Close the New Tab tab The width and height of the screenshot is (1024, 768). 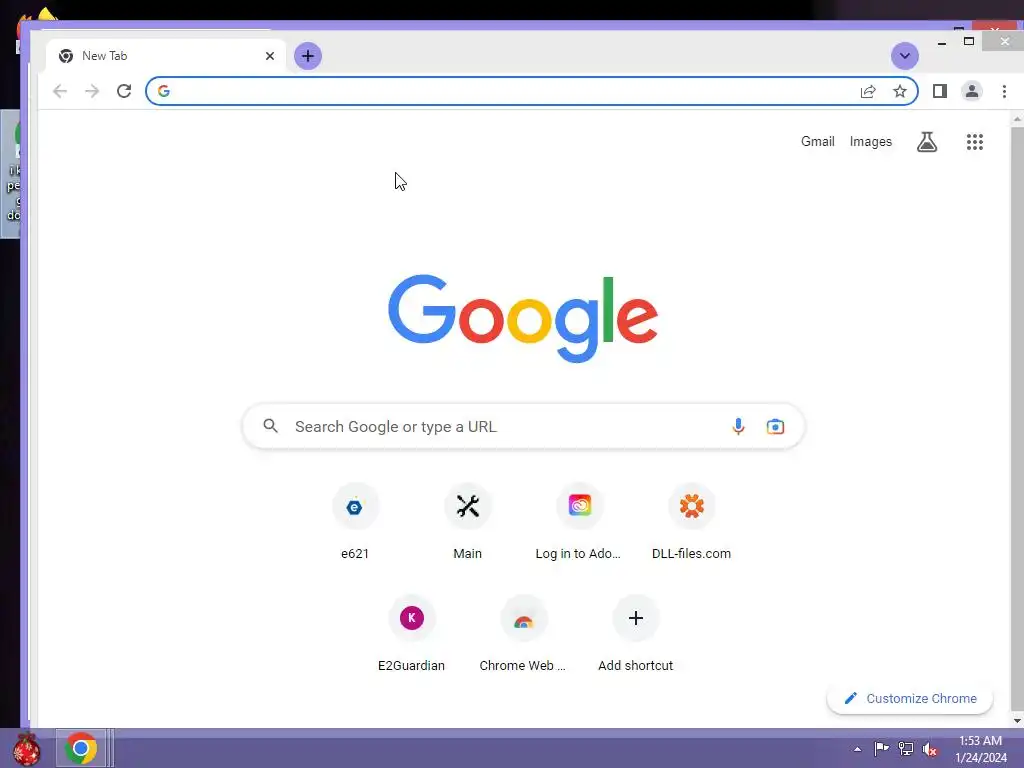tap(270, 56)
